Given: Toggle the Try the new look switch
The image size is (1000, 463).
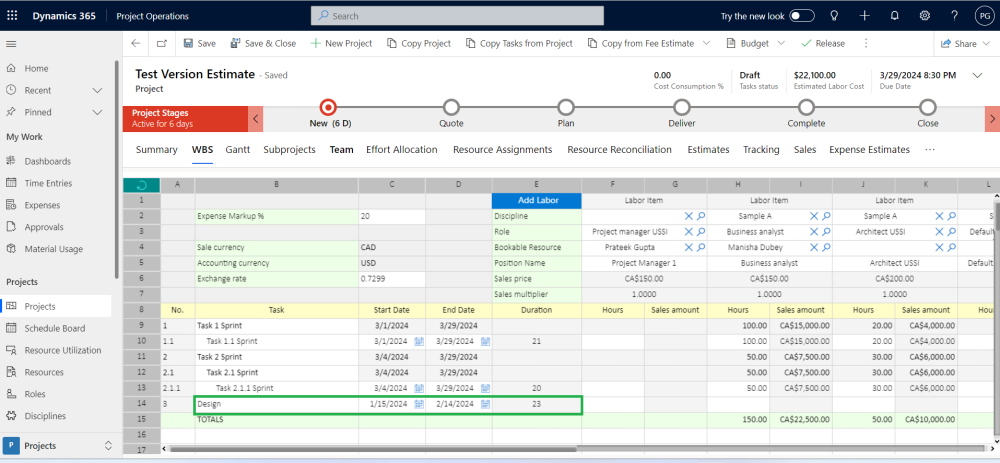Looking at the screenshot, I should coord(802,16).
